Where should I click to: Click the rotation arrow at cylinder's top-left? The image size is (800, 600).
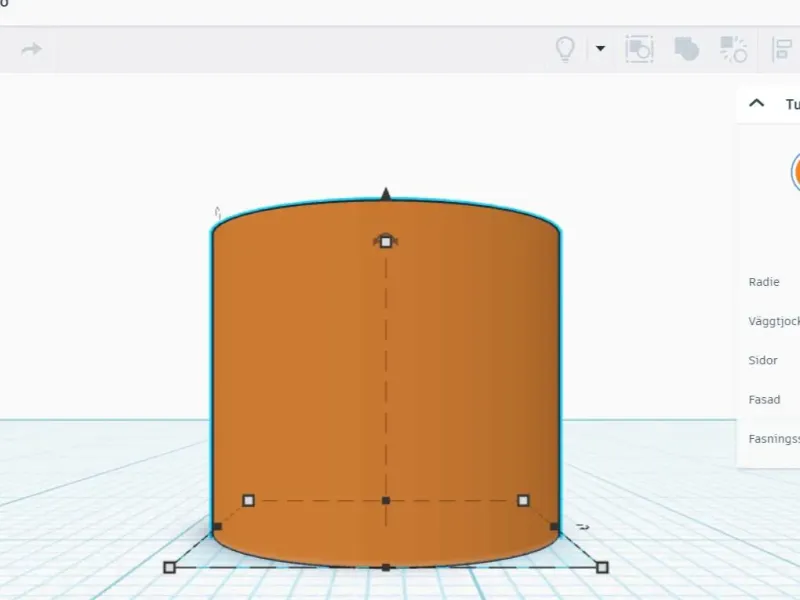coord(218,212)
